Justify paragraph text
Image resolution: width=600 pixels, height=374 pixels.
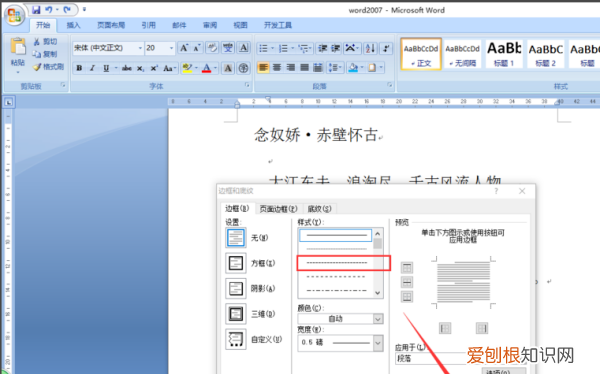pyautogui.click(x=305, y=68)
